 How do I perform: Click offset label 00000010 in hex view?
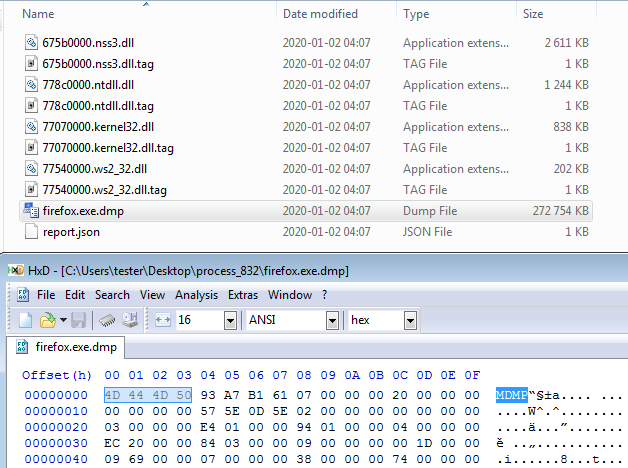pyautogui.click(x=56, y=411)
